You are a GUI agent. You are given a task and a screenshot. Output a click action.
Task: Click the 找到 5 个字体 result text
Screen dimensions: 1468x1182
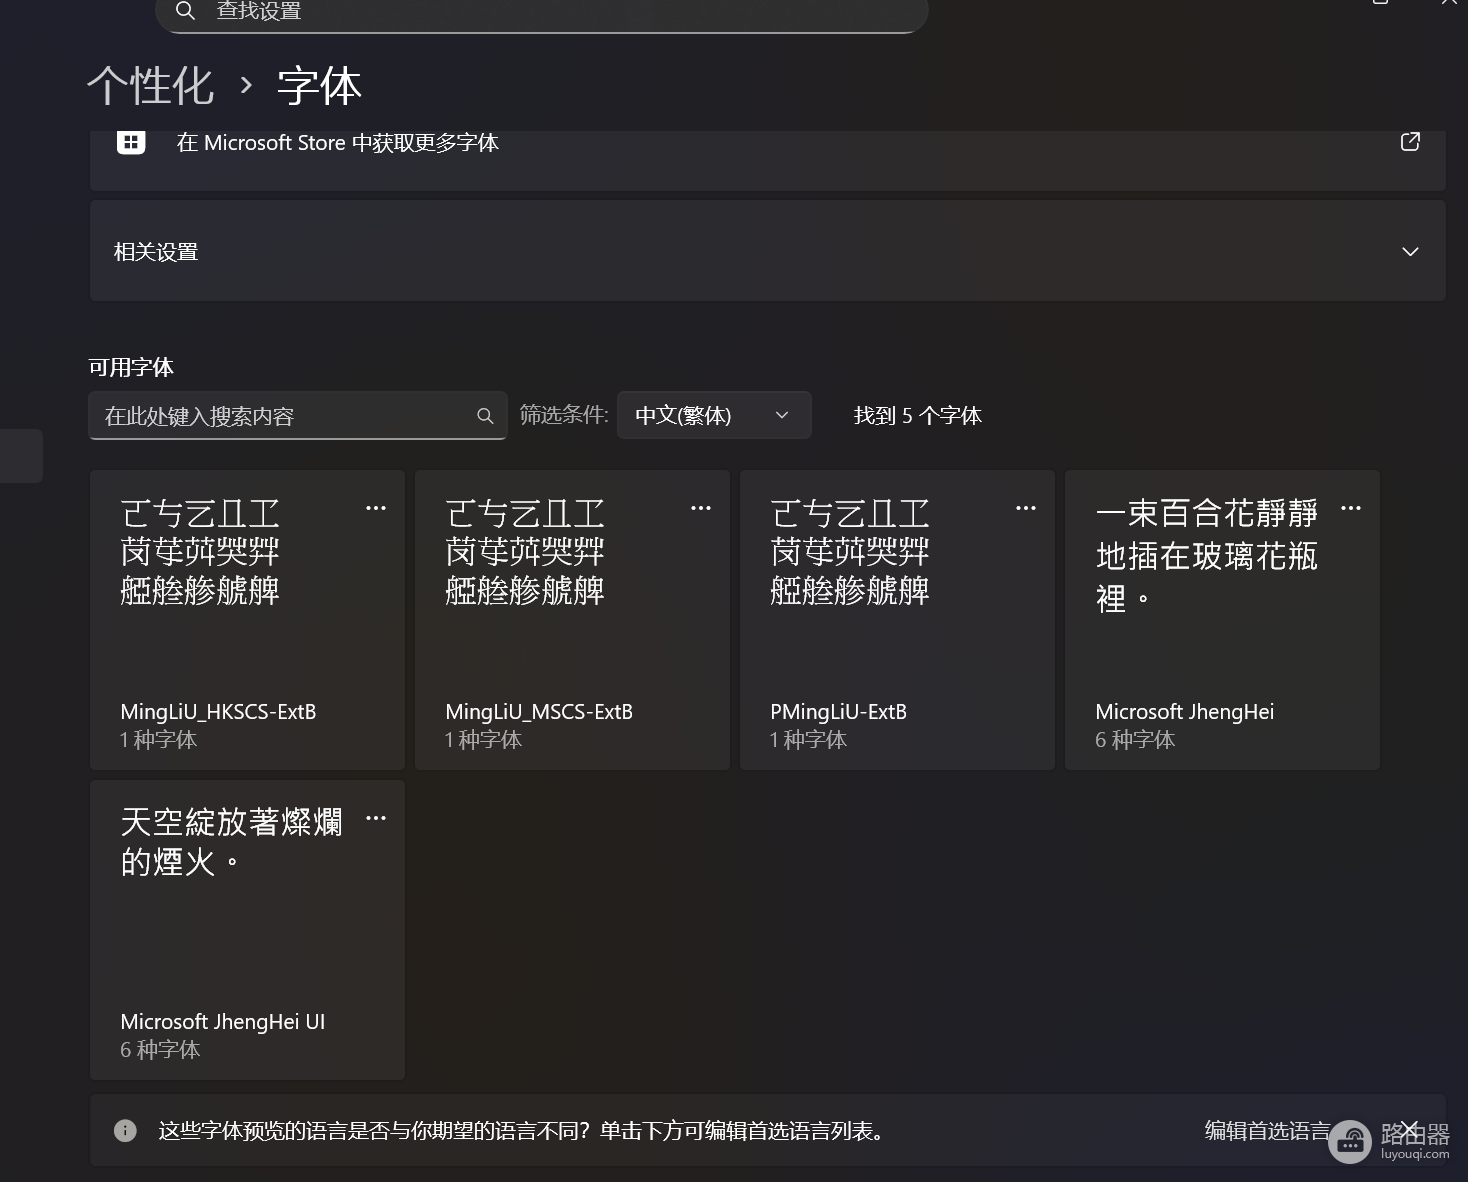pos(918,416)
